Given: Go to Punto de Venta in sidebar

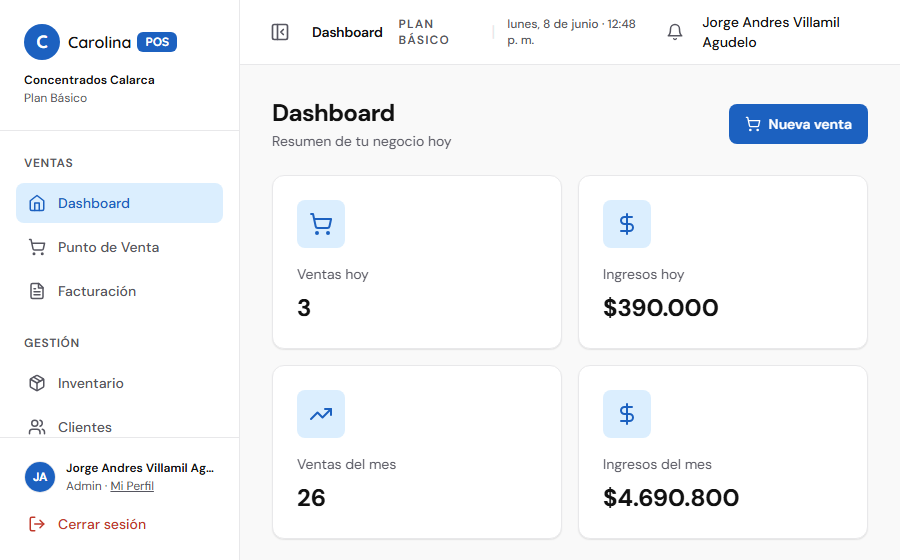Looking at the screenshot, I should click(119, 247).
